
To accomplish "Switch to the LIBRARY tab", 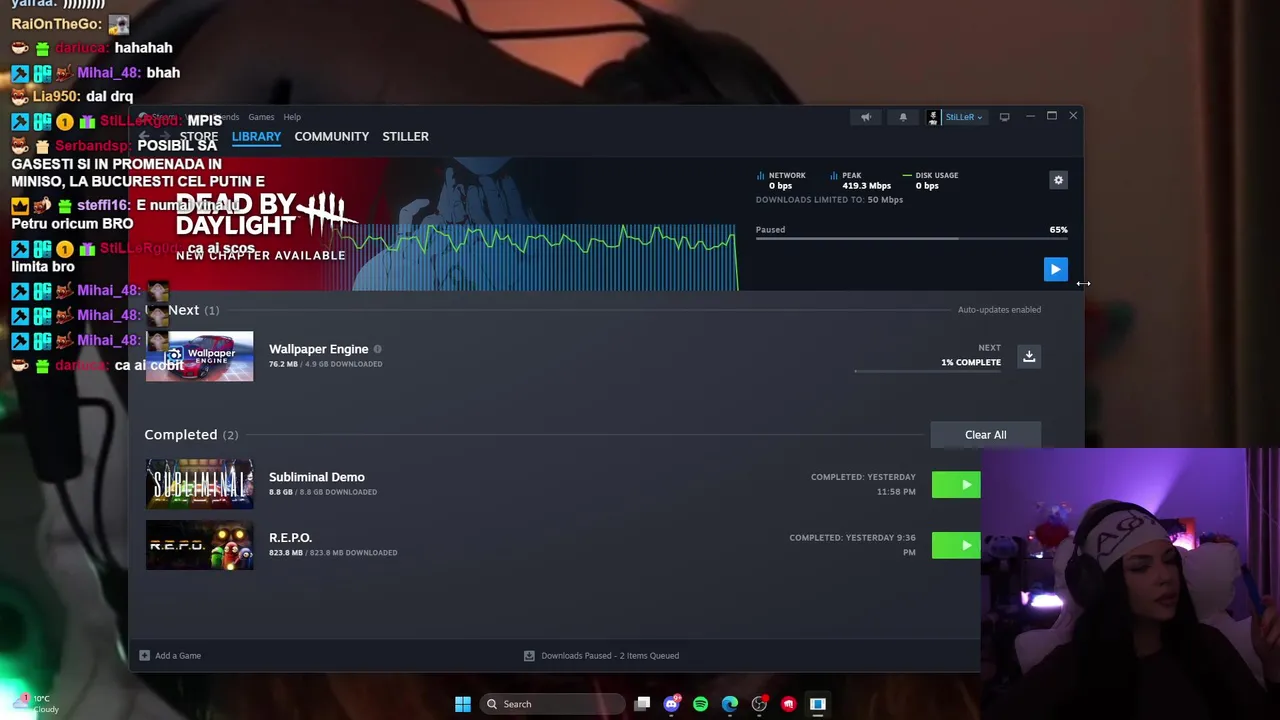I will [256, 136].
